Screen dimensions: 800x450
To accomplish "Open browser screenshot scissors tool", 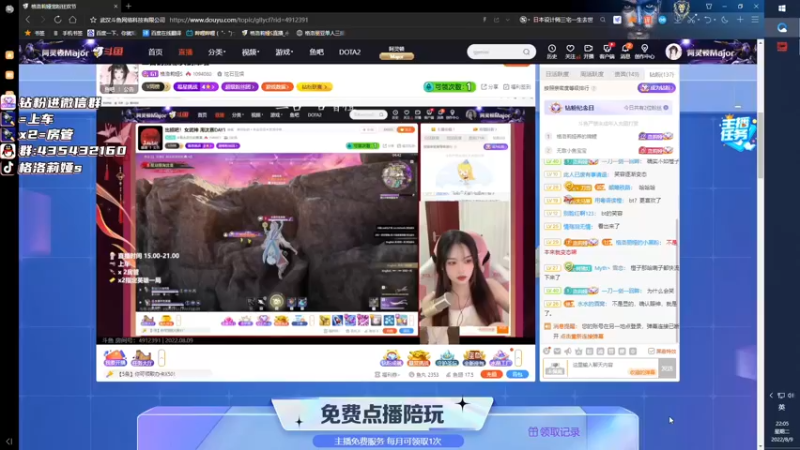I will [691, 20].
